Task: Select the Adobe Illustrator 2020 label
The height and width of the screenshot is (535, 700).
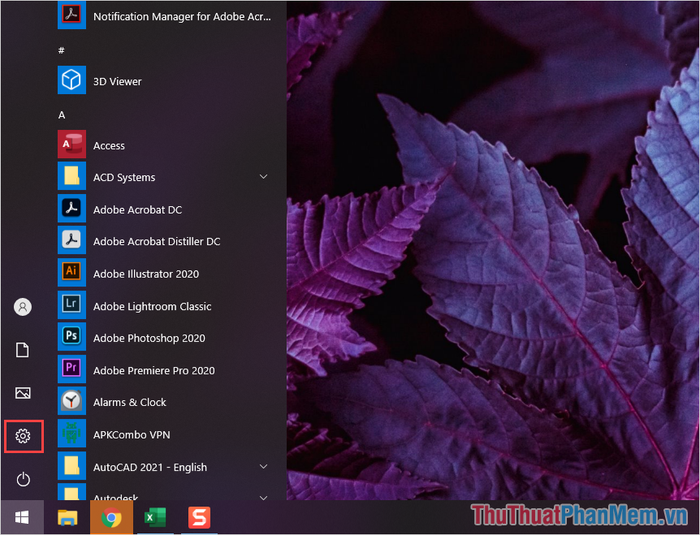Action: 146,274
